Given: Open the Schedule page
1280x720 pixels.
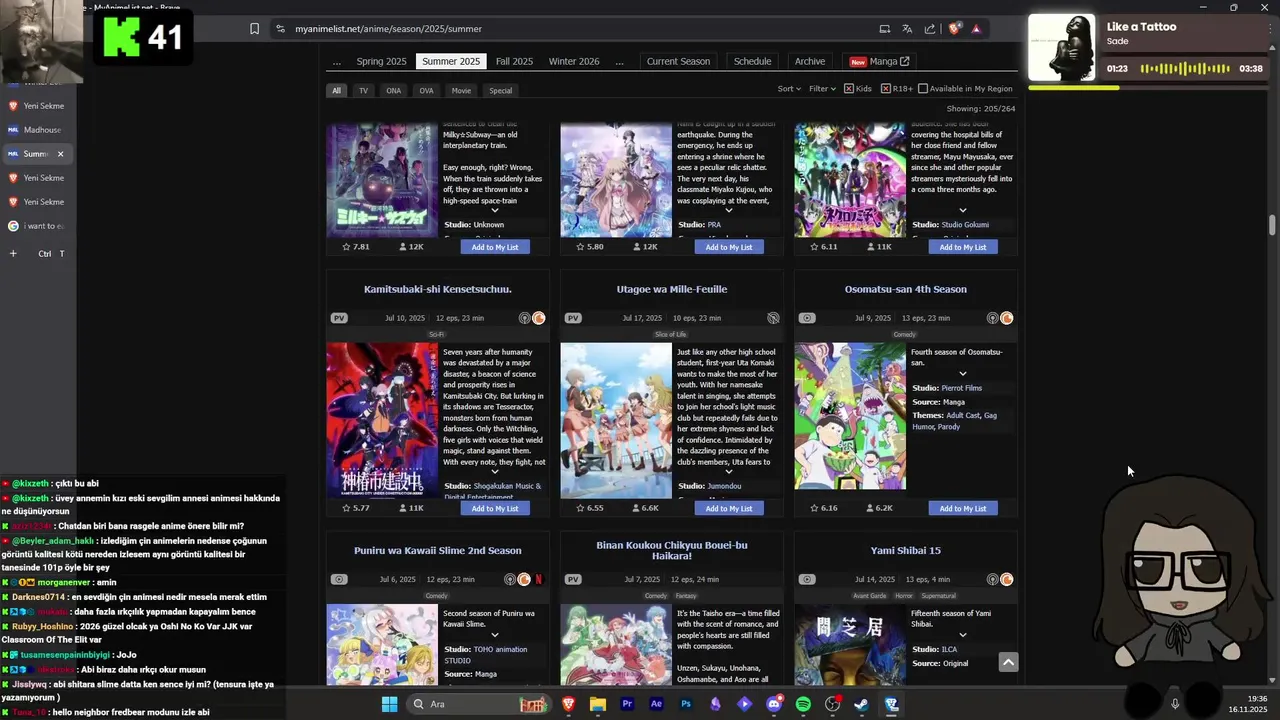Looking at the screenshot, I should pos(752,61).
